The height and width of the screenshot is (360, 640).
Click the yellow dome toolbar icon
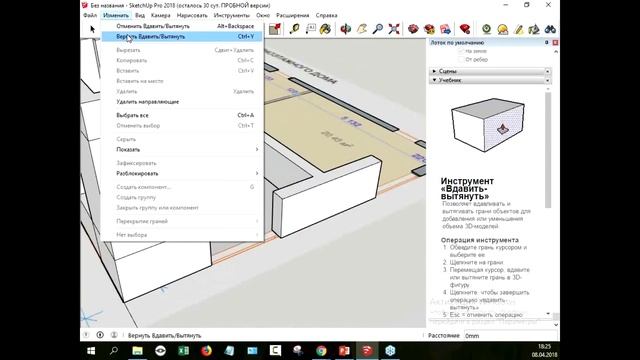coord(502,29)
